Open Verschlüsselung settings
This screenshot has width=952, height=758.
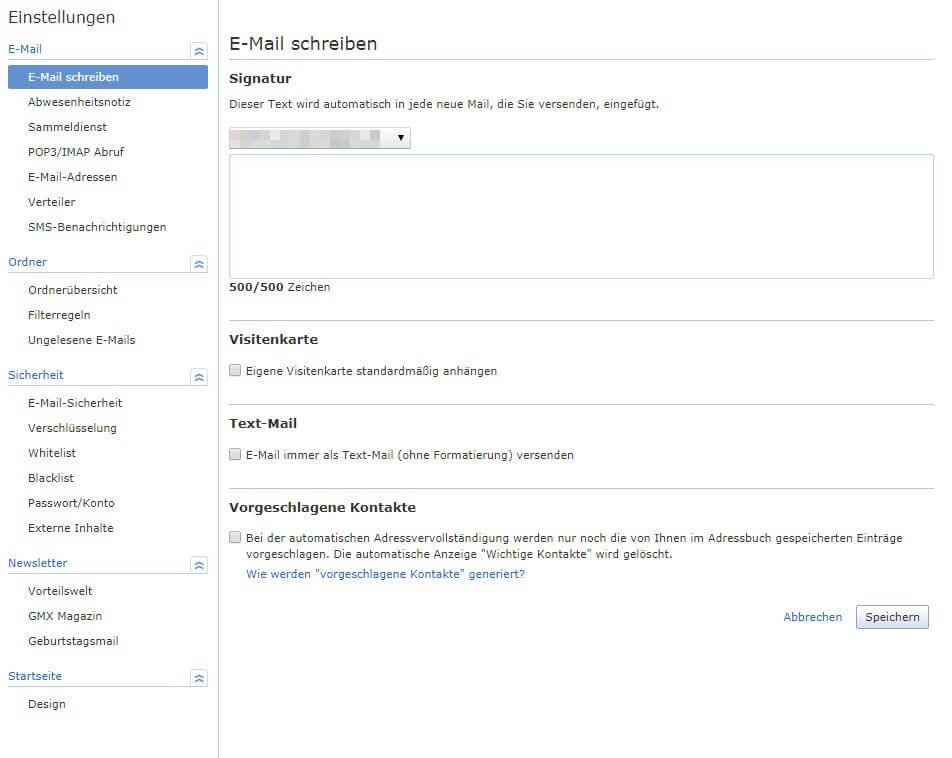[x=72, y=428]
